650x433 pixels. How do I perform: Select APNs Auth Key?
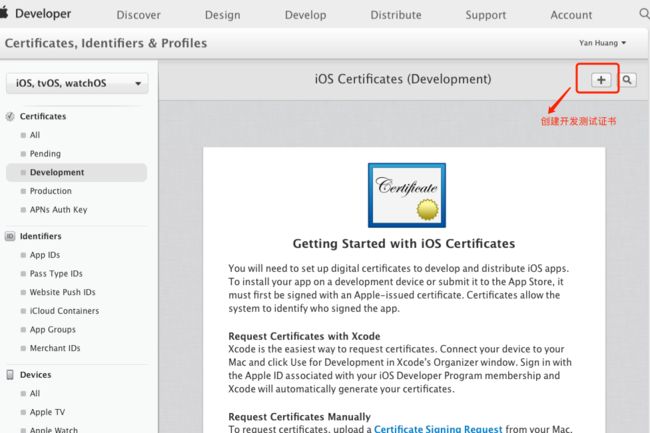[58, 210]
